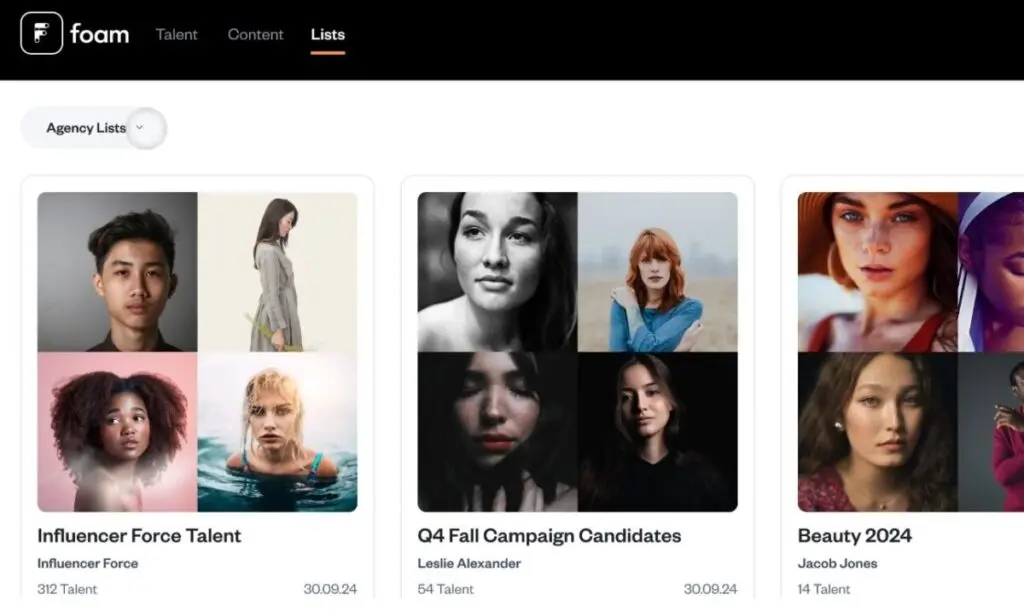Click the Influencer Force Talent card preview
This screenshot has width=1024, height=612.
click(x=197, y=354)
